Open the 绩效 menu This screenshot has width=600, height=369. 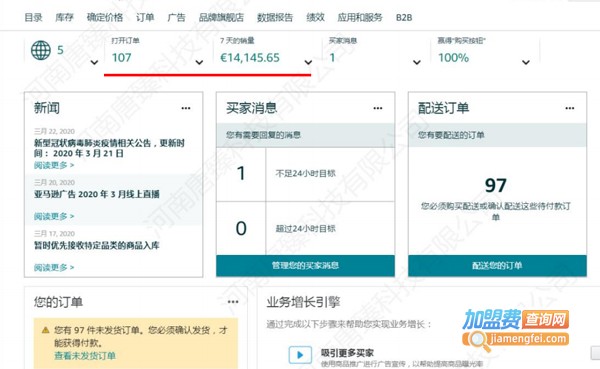tap(315, 17)
